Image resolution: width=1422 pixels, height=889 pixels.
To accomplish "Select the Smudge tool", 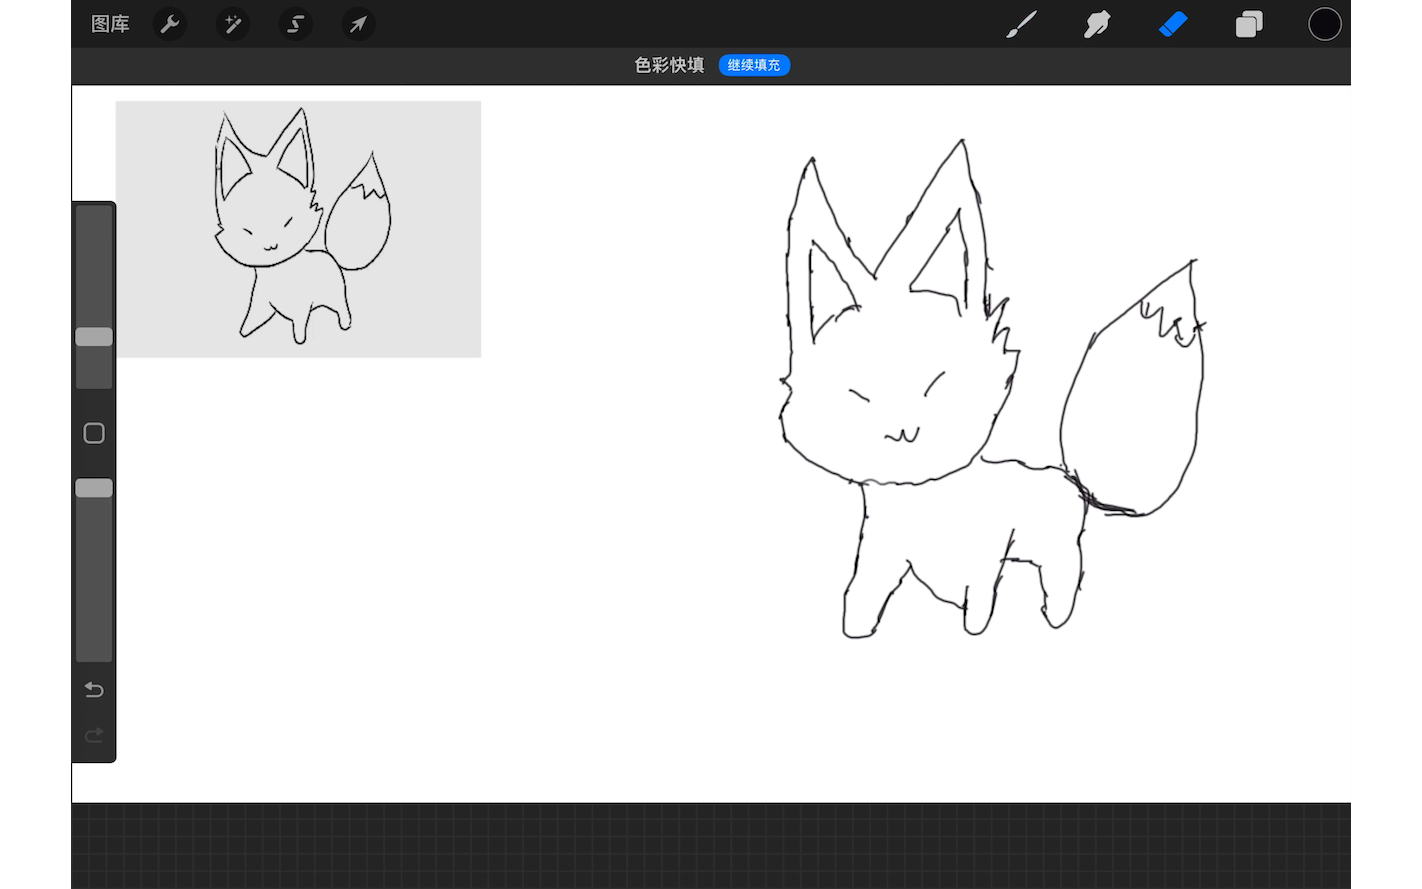I will 1097,24.
